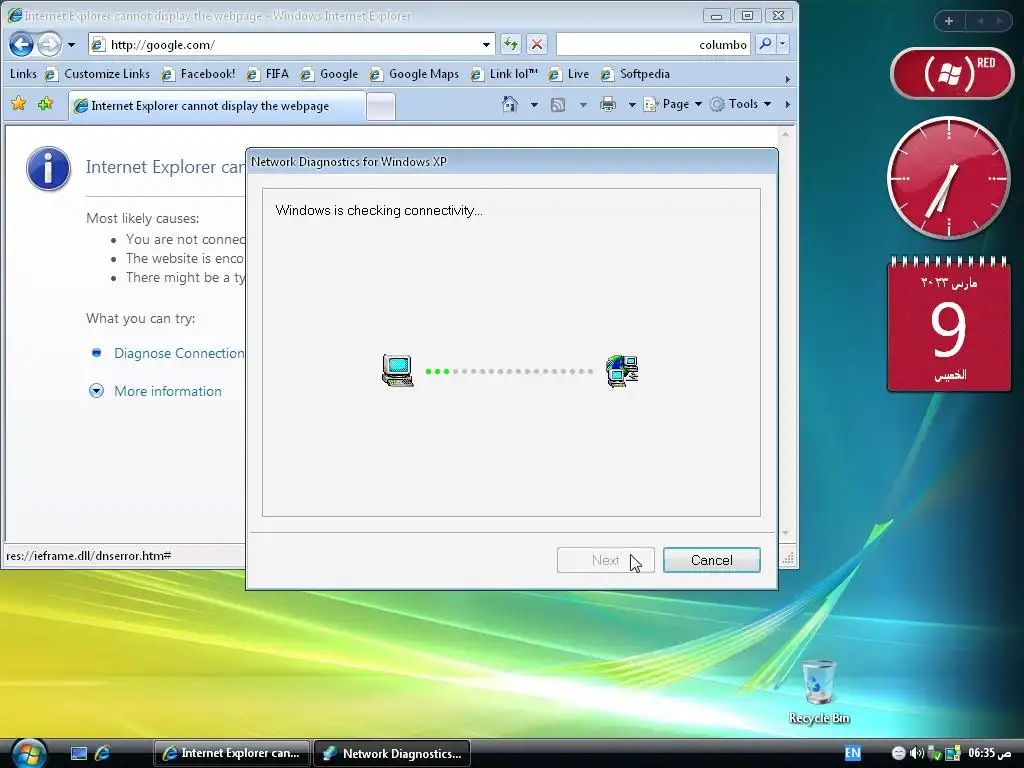Open the Live link in Links bar
Viewport: 1024px width, 768px height.
click(569, 74)
